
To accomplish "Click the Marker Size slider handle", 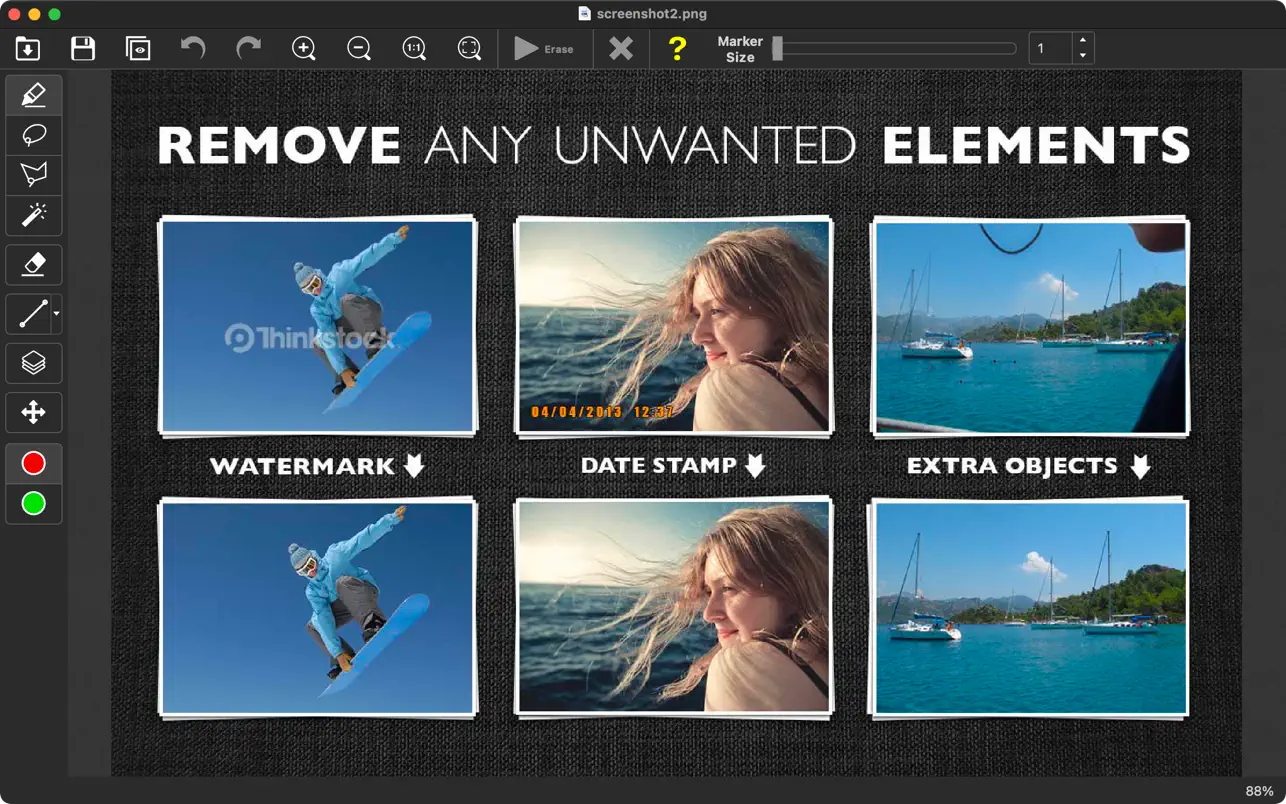I will [777, 48].
